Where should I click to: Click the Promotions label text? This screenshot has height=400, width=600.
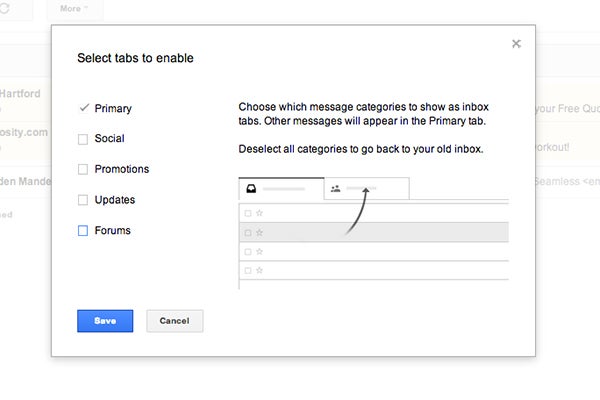122,169
